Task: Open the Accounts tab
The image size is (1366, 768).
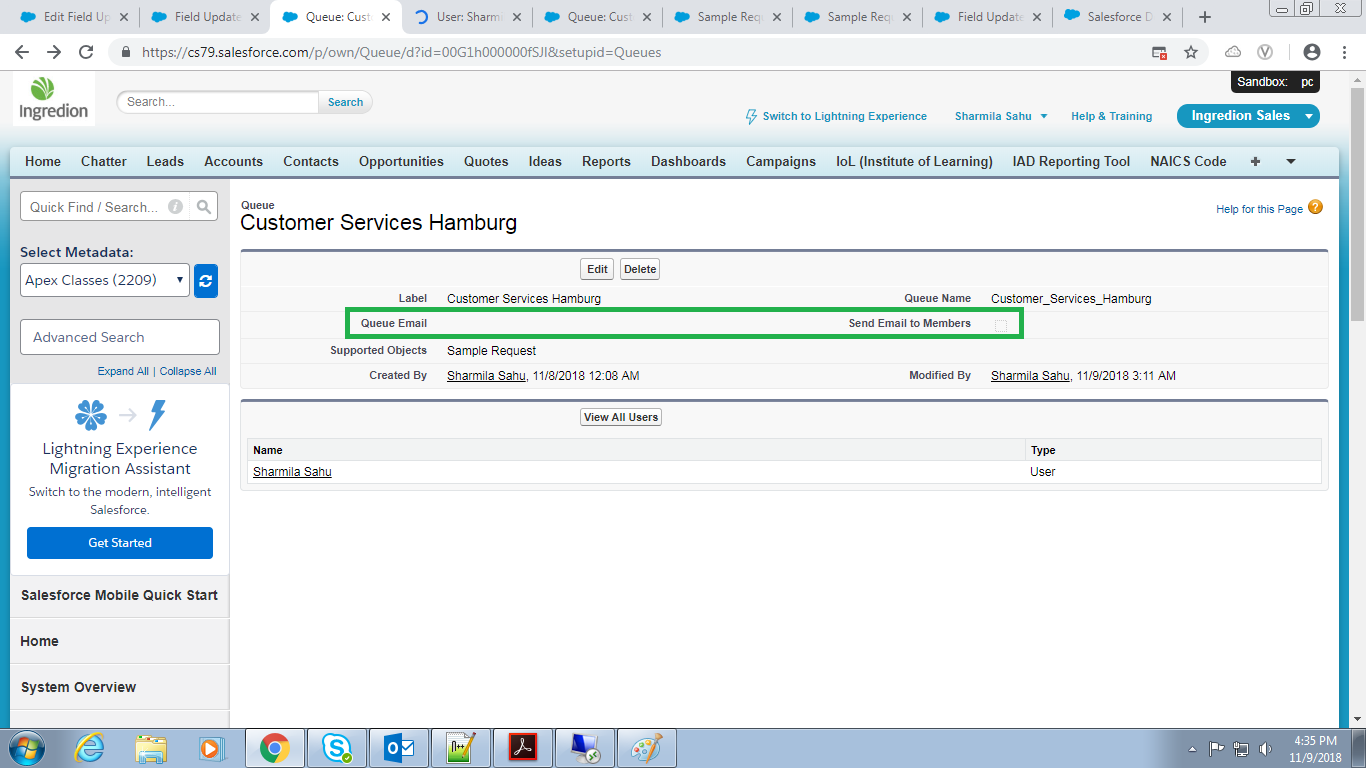Action: point(233,161)
